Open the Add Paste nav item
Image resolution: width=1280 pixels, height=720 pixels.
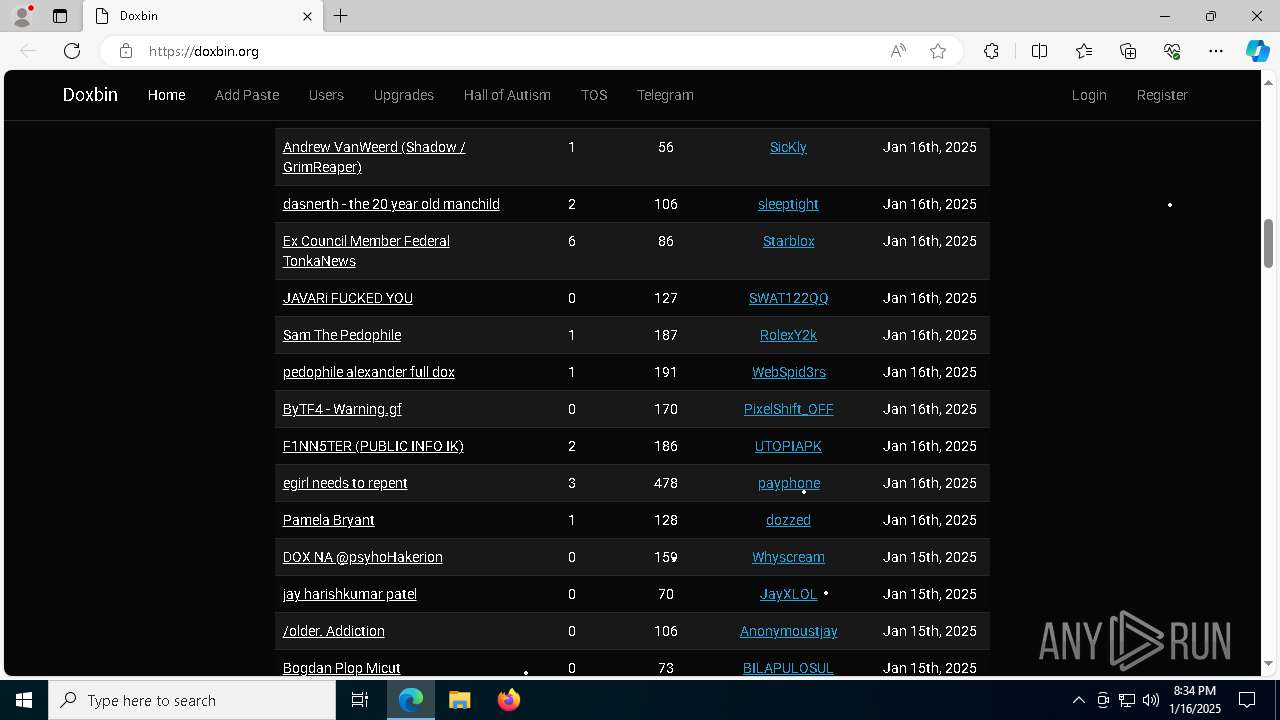pyautogui.click(x=247, y=95)
